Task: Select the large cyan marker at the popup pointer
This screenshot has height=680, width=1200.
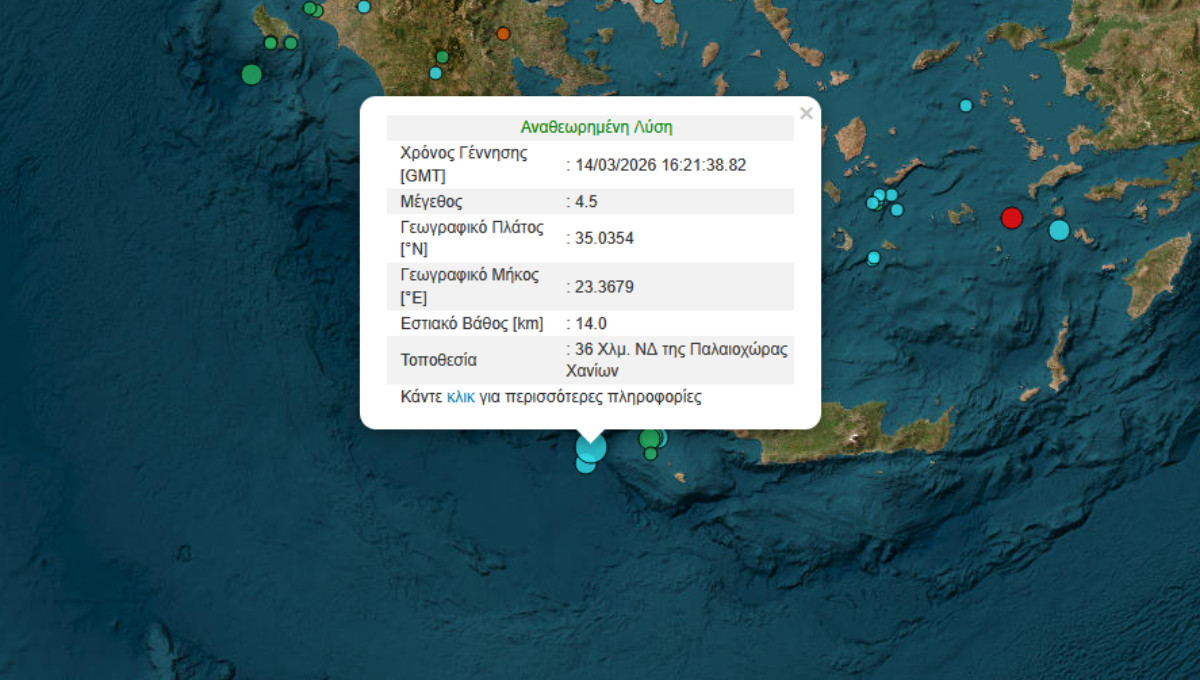Action: tap(591, 447)
